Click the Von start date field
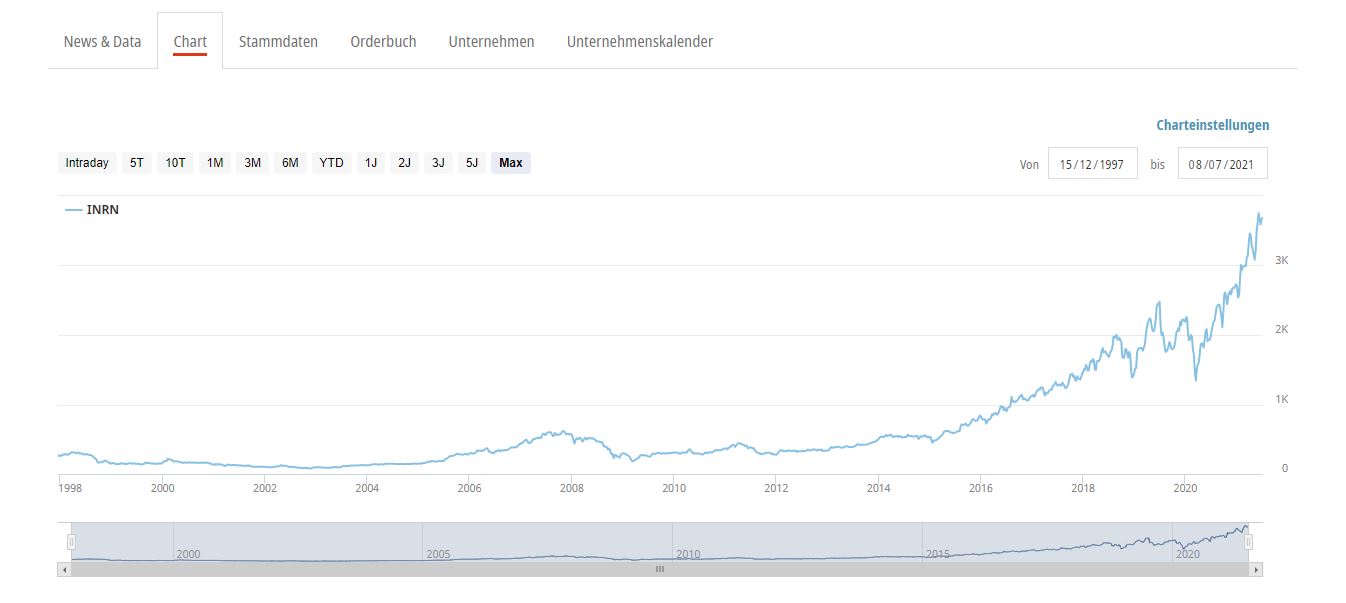The height and width of the screenshot is (603, 1346). (1092, 164)
